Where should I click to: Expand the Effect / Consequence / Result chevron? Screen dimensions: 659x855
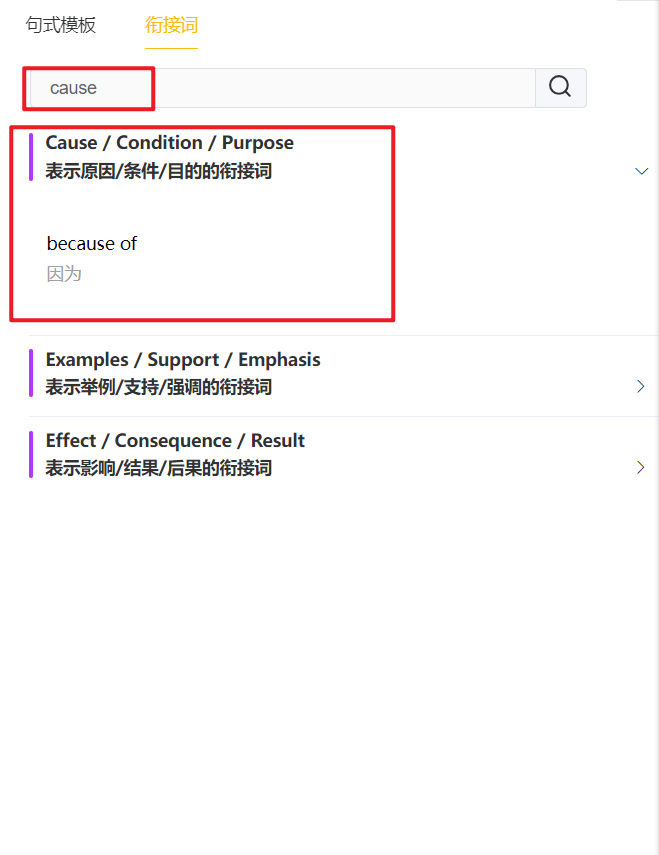[641, 467]
